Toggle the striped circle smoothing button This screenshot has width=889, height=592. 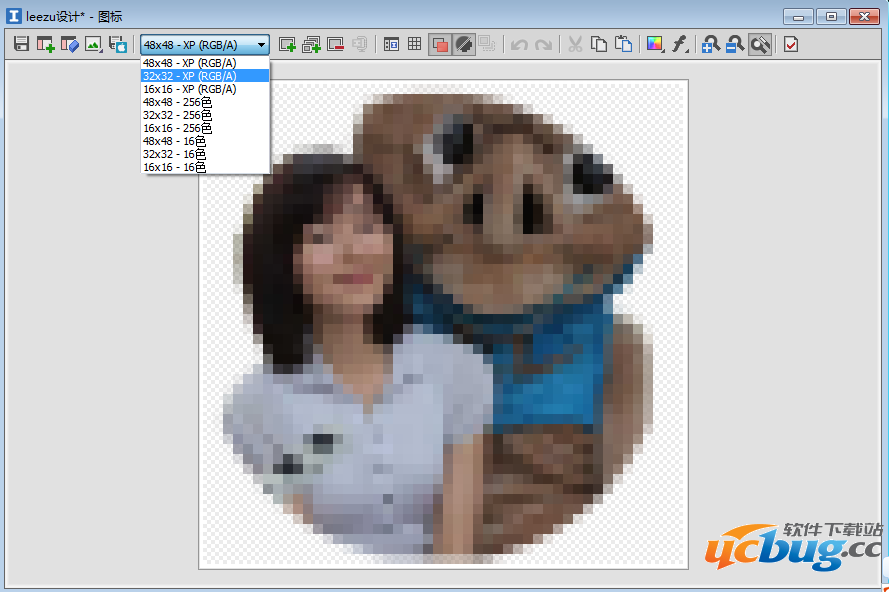point(464,44)
